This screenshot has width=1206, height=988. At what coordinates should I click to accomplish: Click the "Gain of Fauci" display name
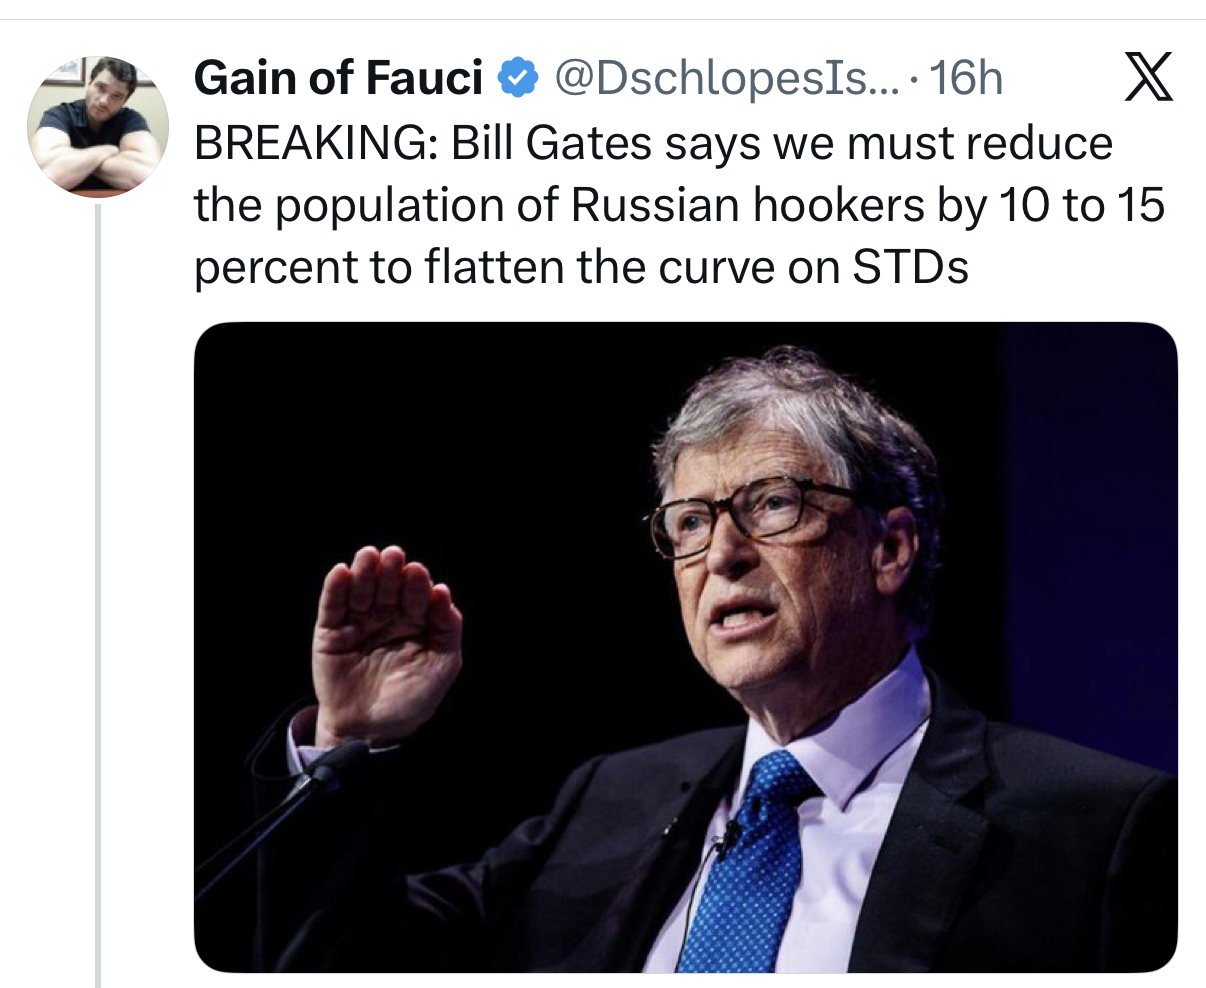[338, 78]
